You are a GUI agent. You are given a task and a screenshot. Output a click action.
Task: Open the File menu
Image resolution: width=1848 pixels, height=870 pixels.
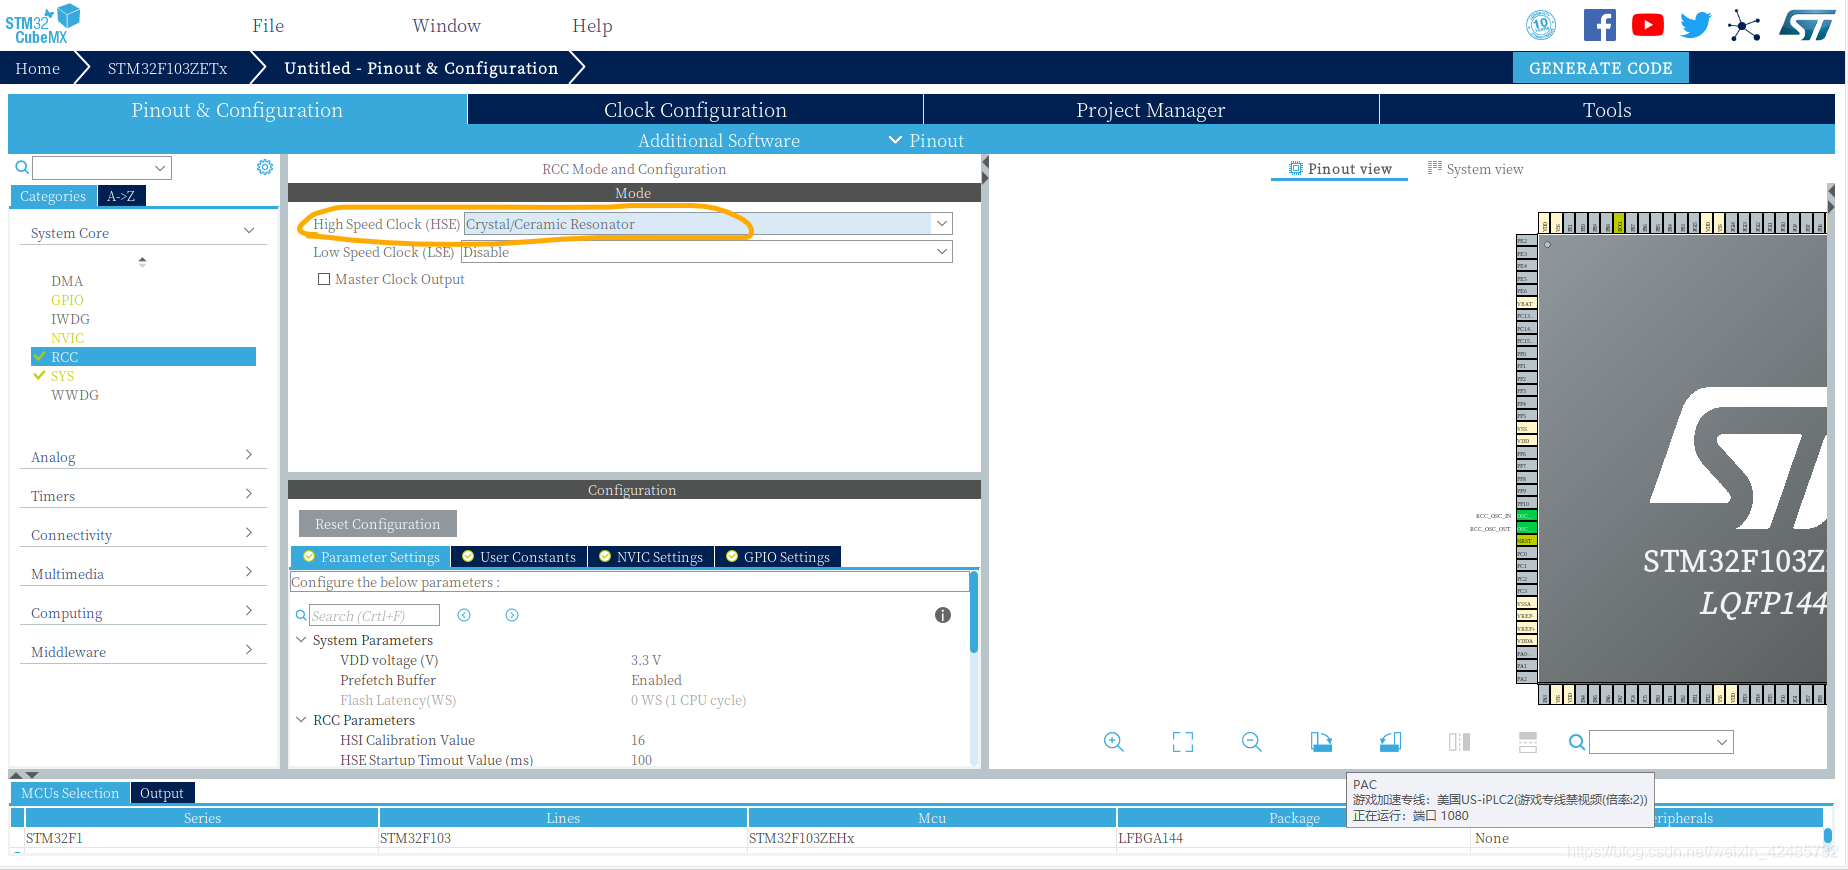pos(268,26)
